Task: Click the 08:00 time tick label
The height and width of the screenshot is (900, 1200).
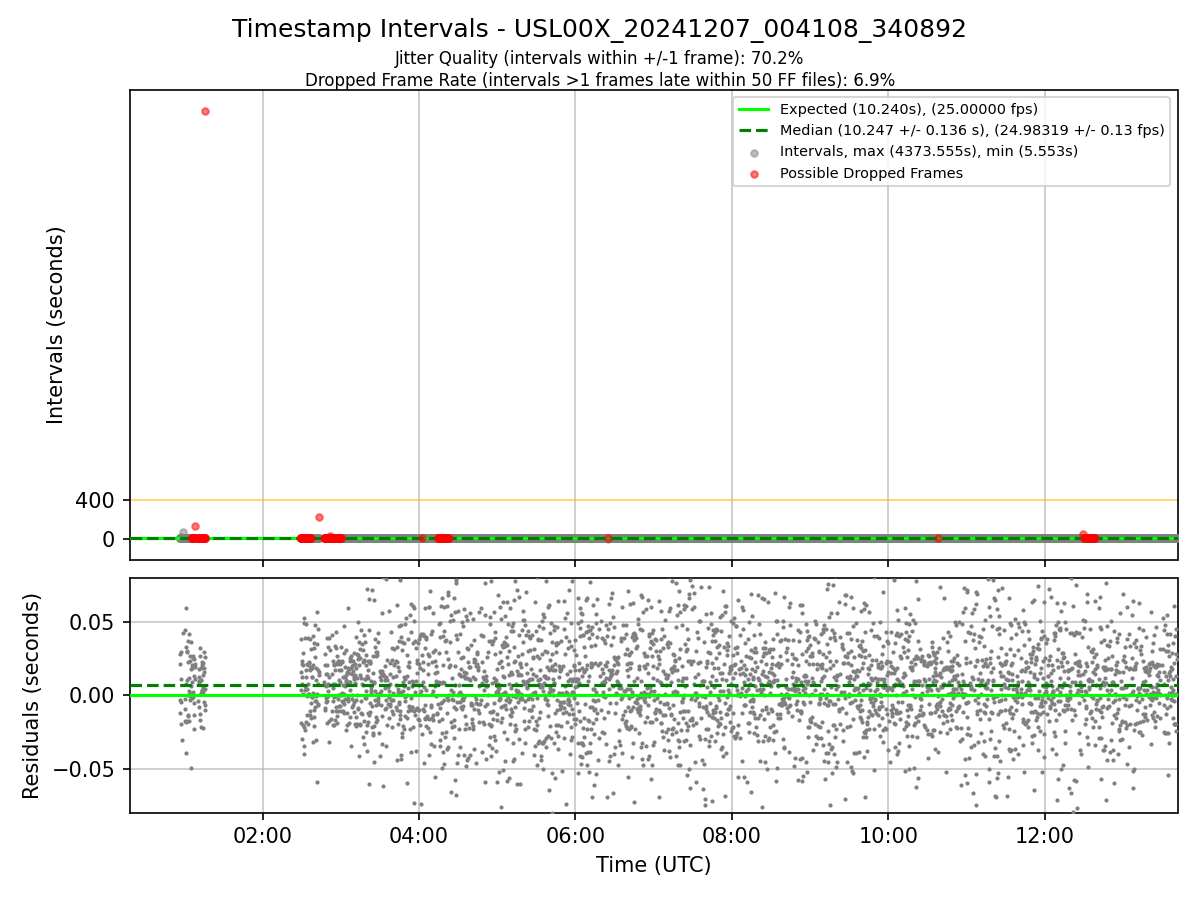Action: coord(732,834)
